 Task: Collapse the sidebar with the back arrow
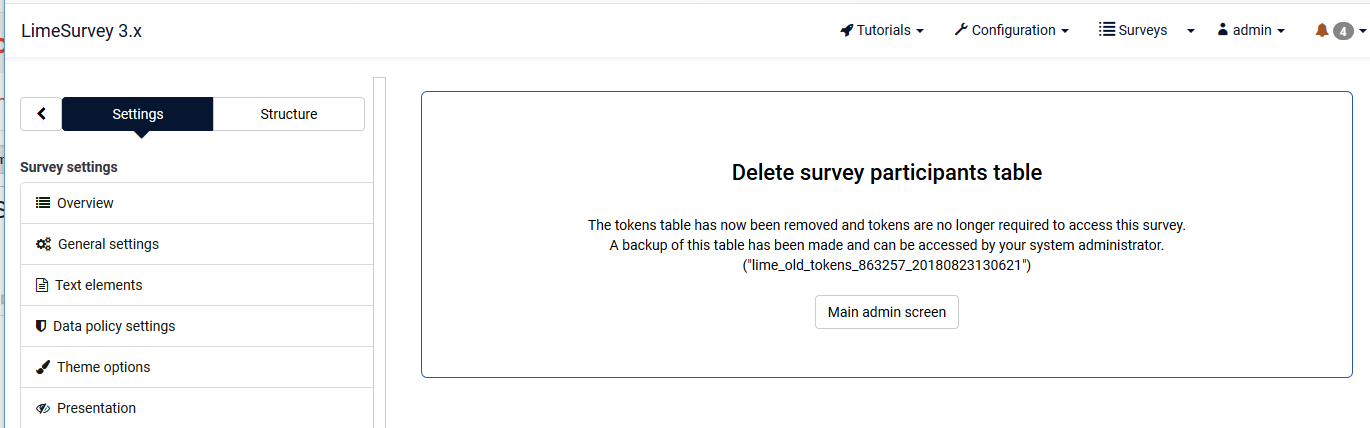pyautogui.click(x=41, y=114)
